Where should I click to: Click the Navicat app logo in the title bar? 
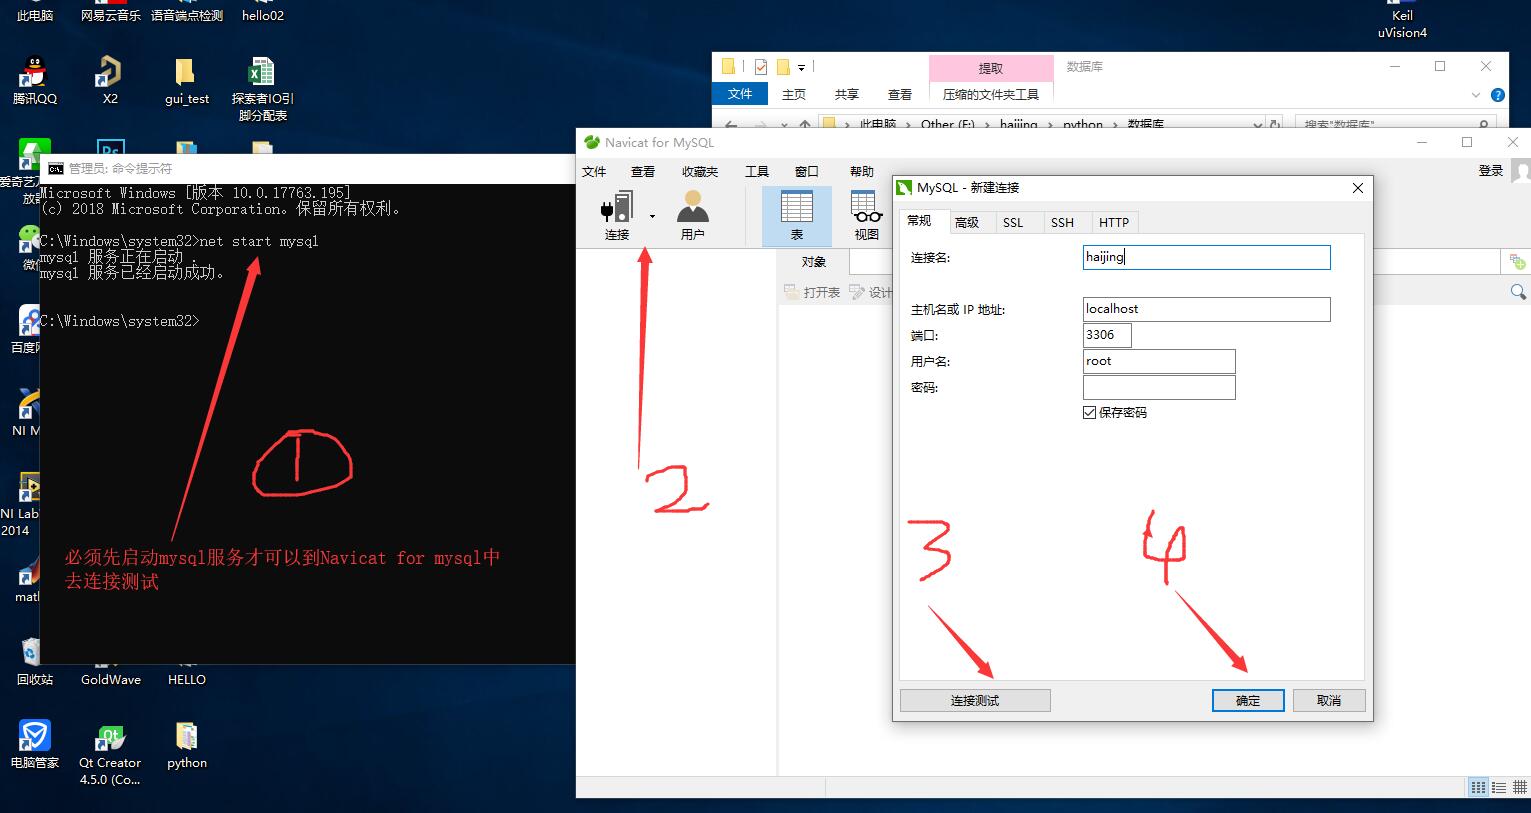point(591,142)
